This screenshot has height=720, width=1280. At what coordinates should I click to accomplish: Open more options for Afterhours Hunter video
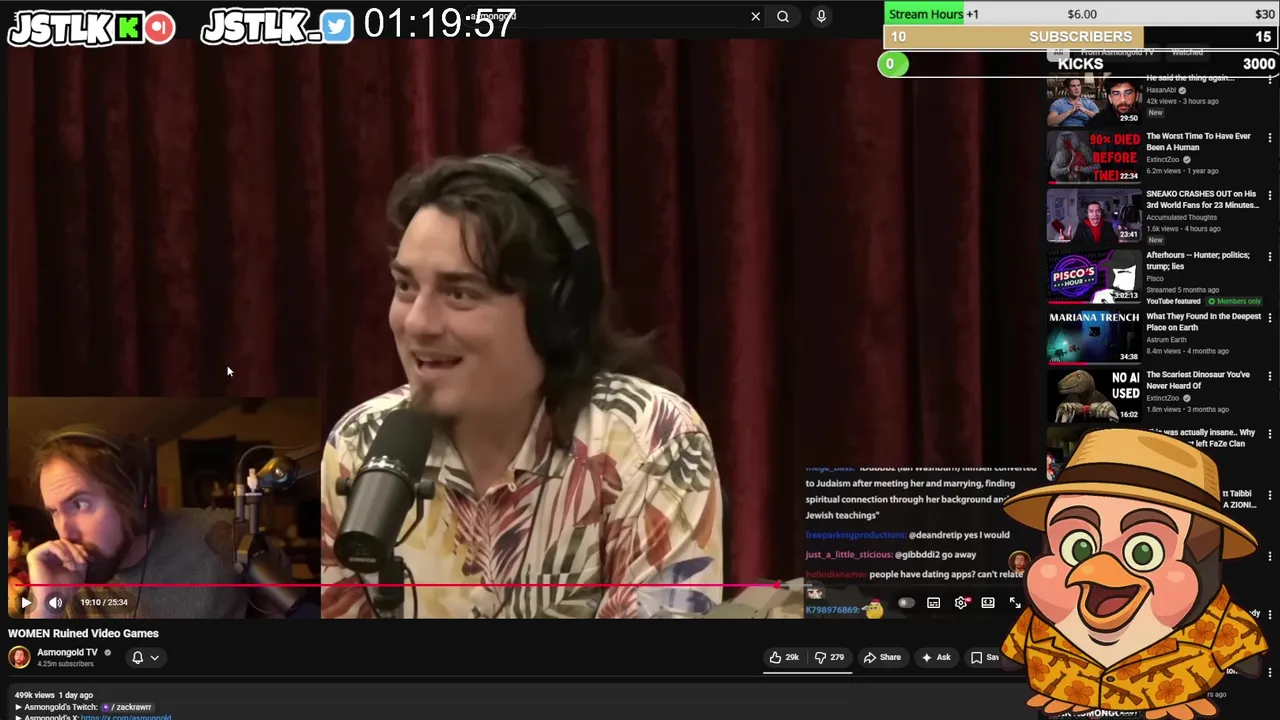coord(1270,257)
